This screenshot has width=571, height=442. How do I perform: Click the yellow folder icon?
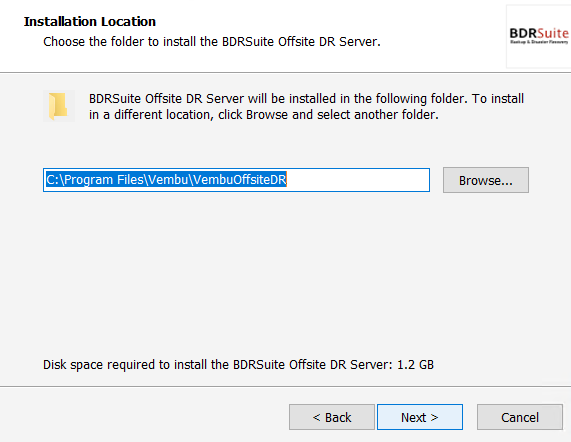(59, 106)
